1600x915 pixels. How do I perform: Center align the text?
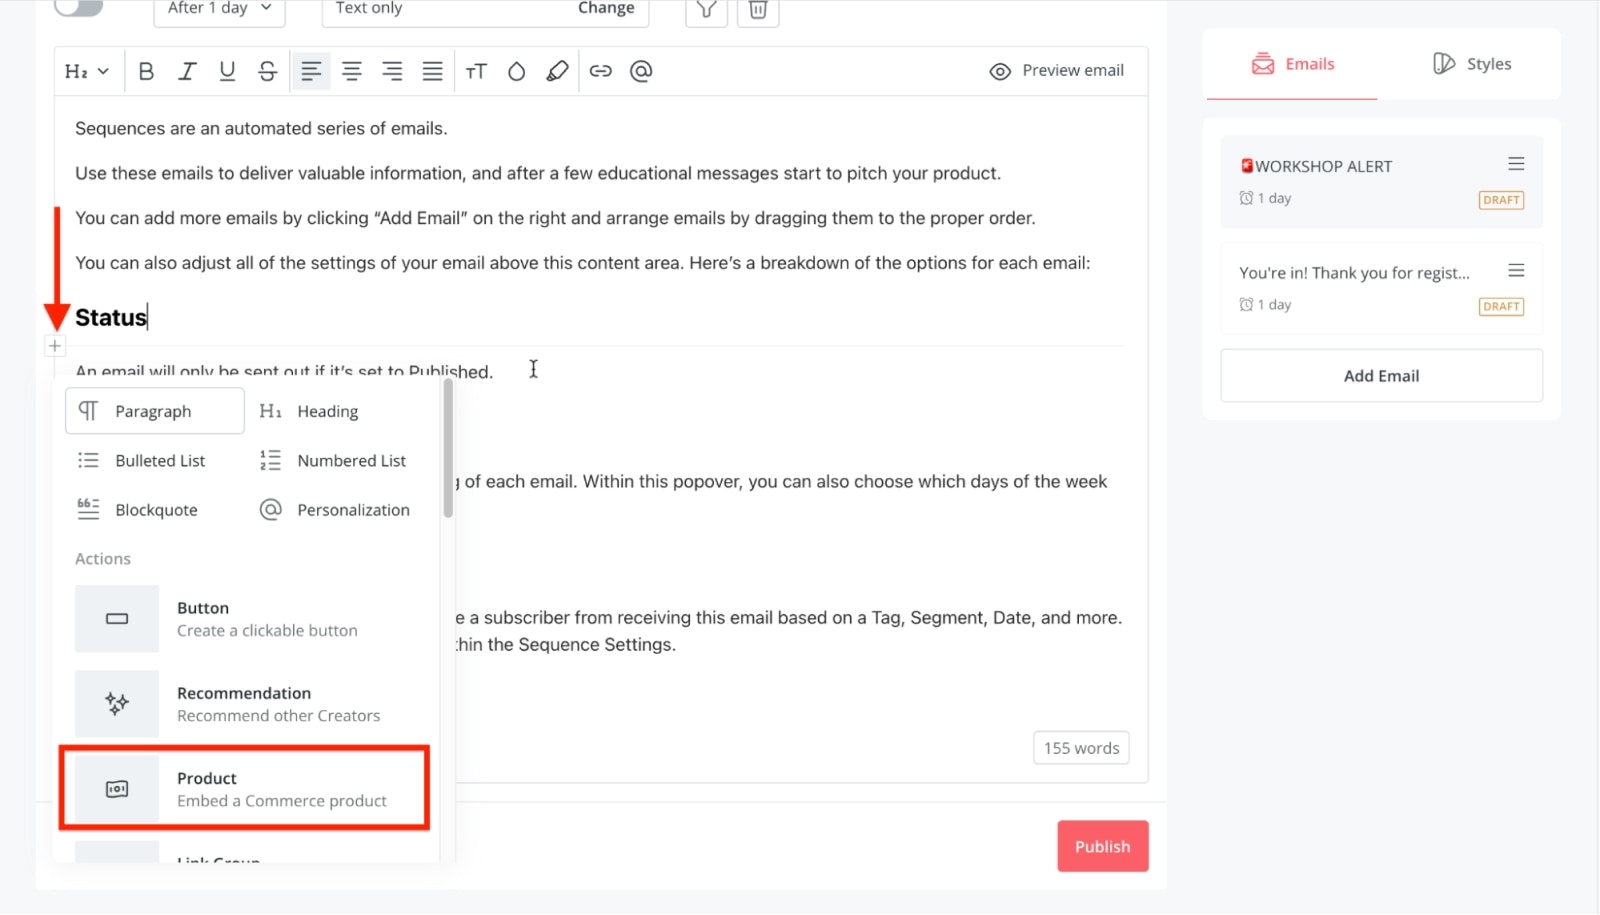click(352, 71)
